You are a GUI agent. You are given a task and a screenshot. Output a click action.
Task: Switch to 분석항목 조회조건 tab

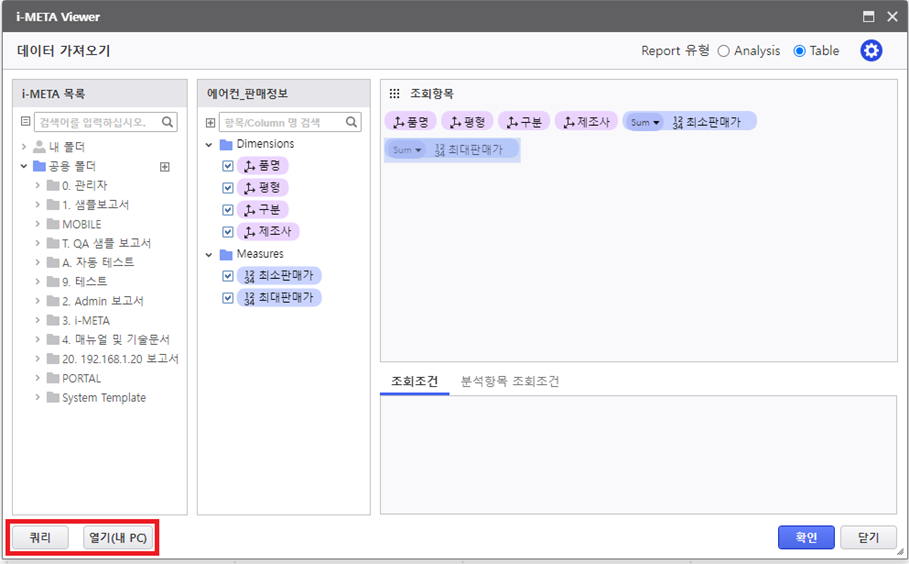pos(509,381)
